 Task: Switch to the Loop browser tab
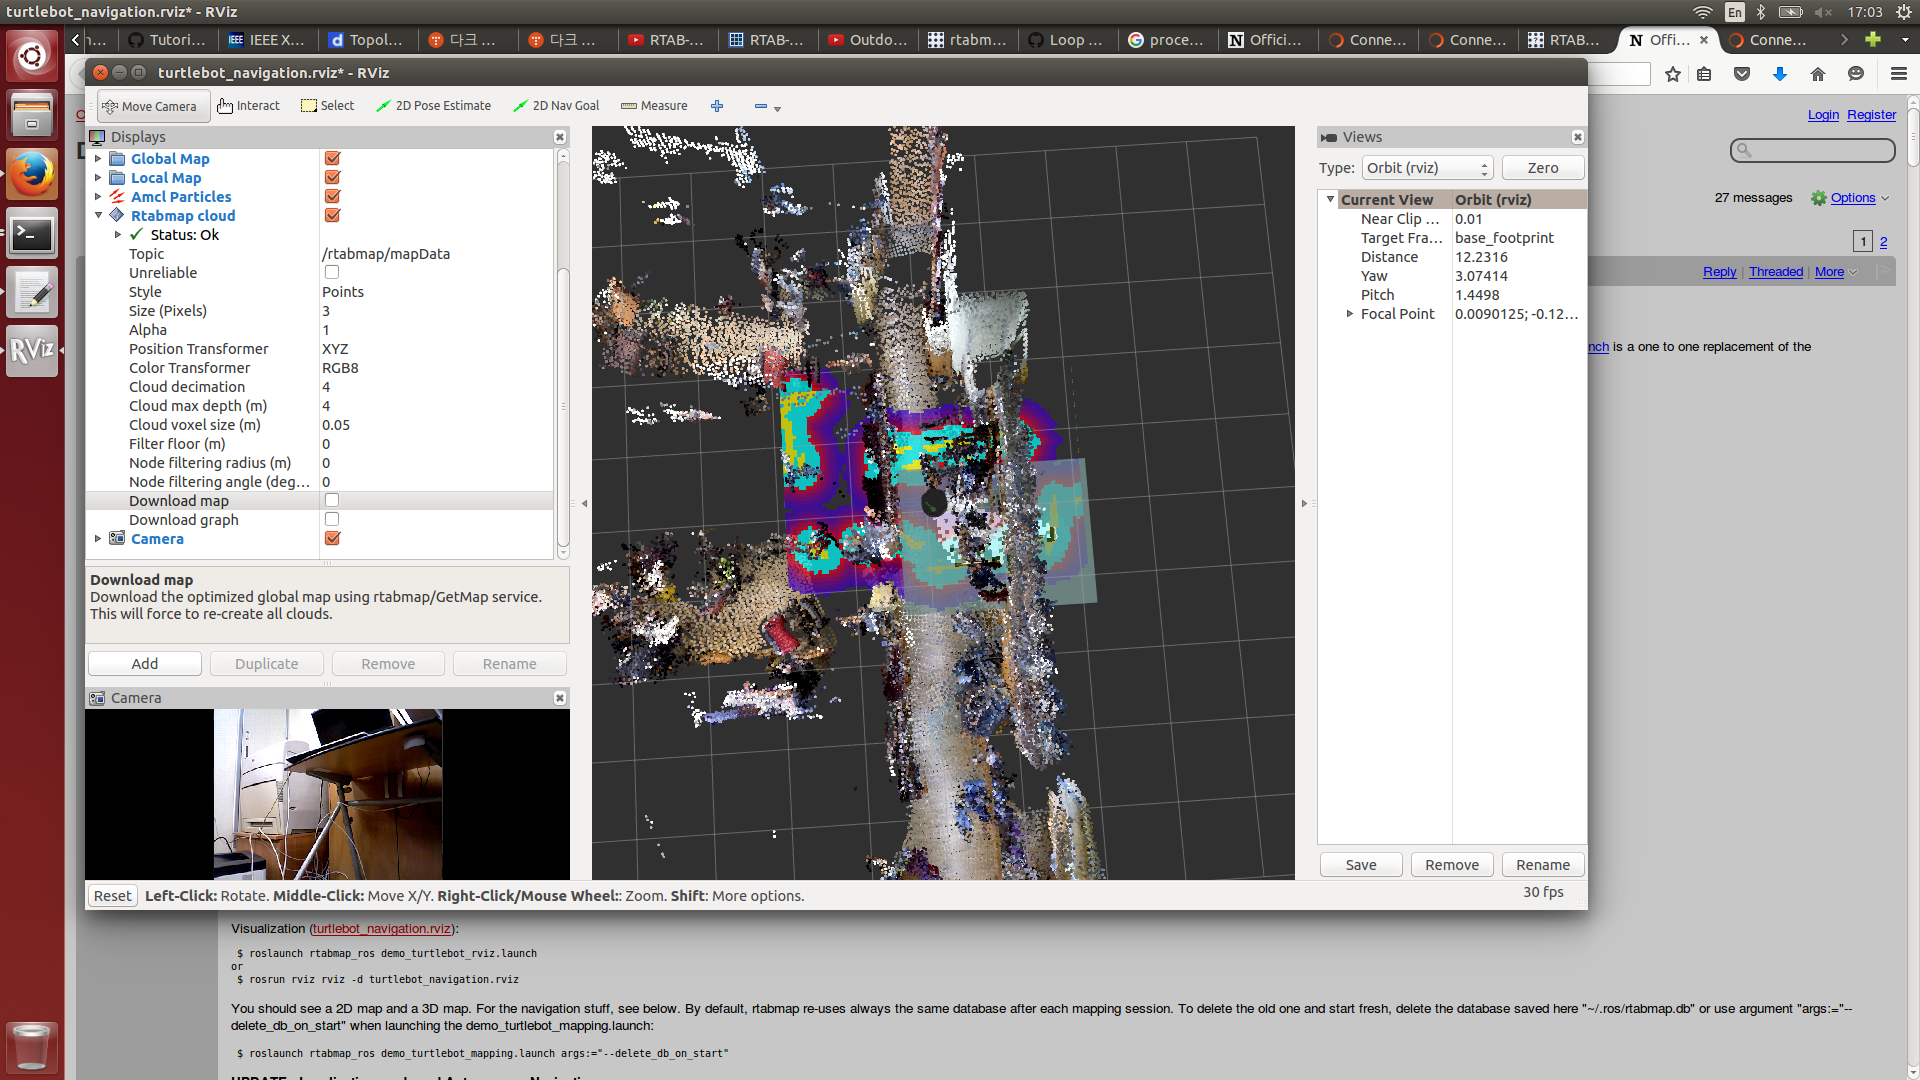[1066, 40]
